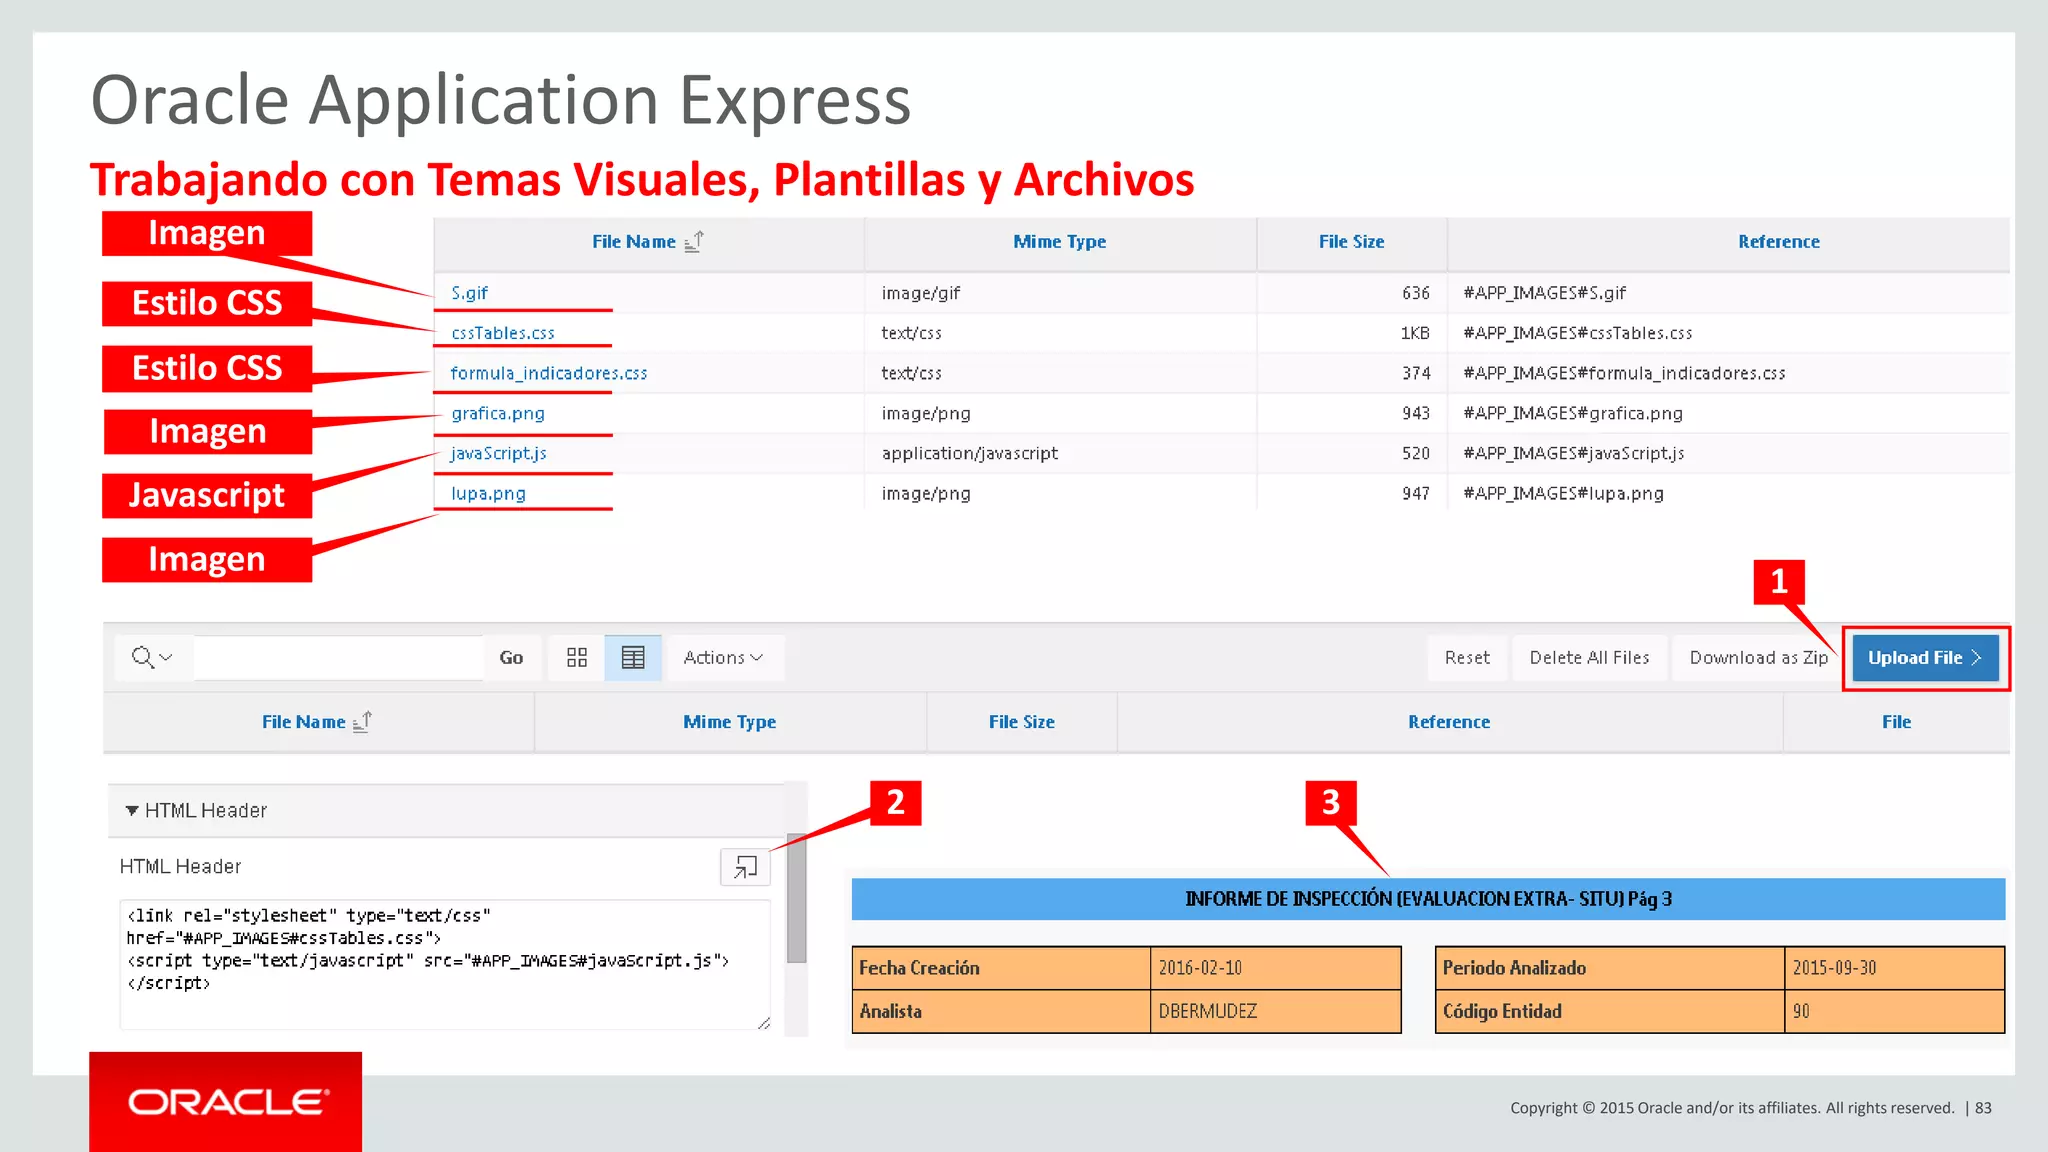Select #APP_IMAGES#formula_indicadores.css reference
Viewport: 2048px width, 1152px height.
pos(1625,373)
